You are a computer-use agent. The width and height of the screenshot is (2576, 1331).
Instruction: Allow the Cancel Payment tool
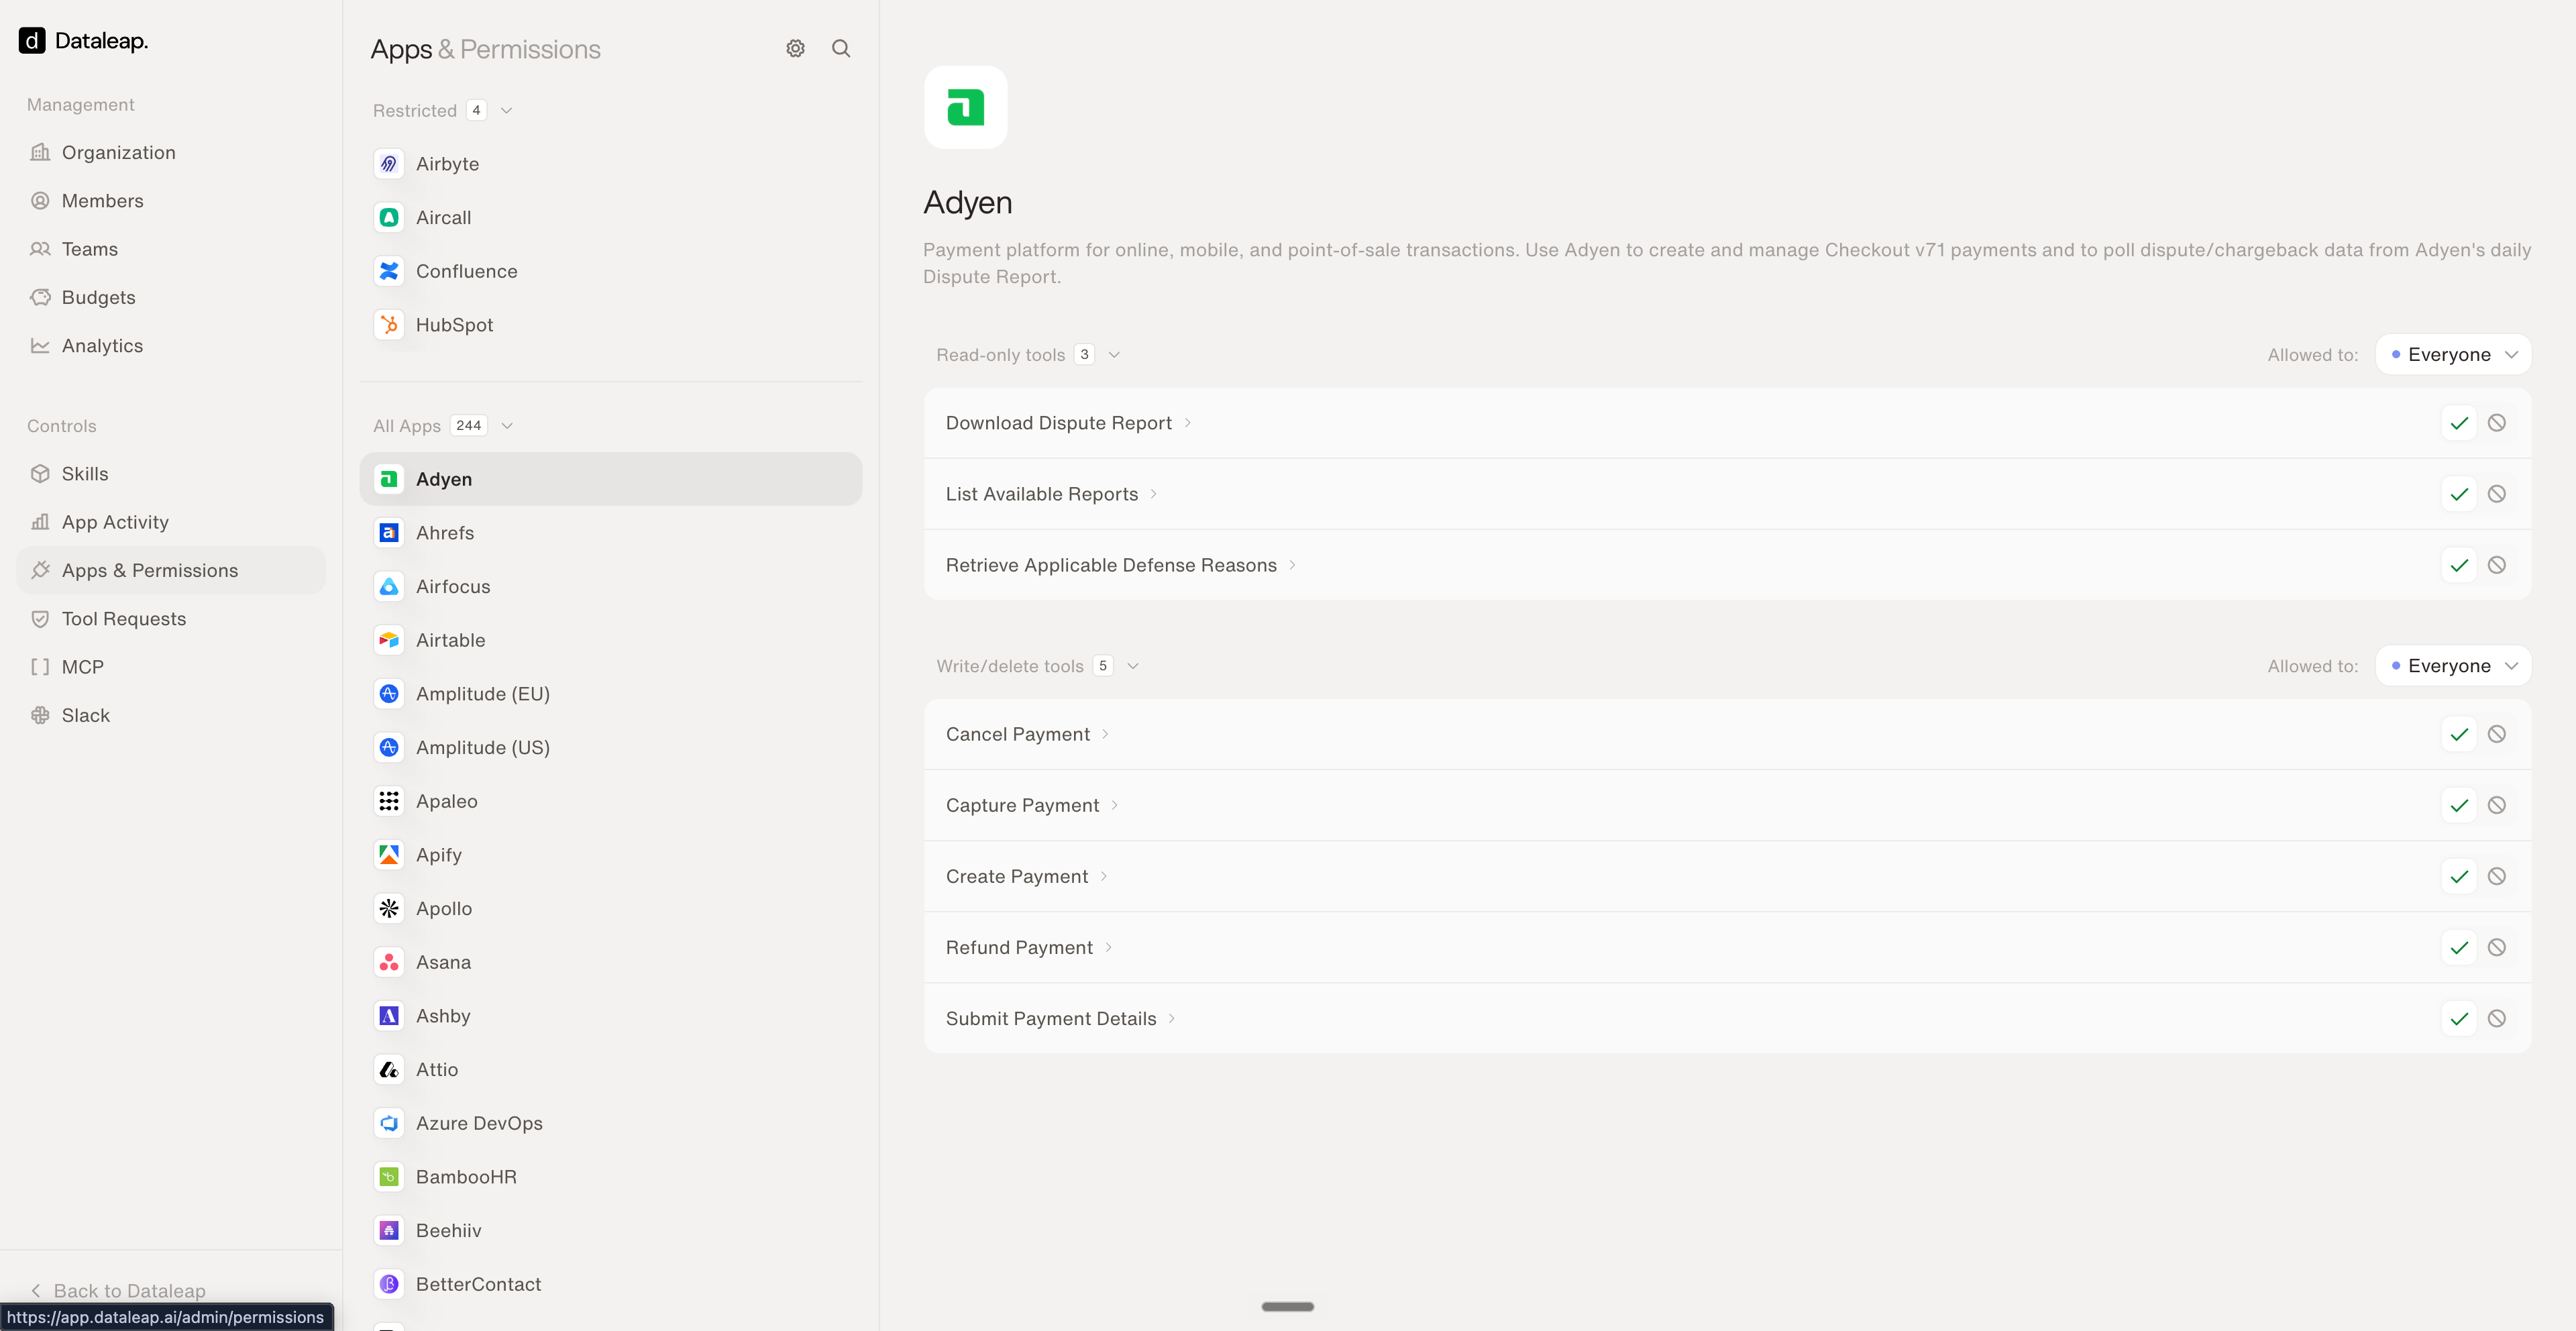pyautogui.click(x=2459, y=734)
